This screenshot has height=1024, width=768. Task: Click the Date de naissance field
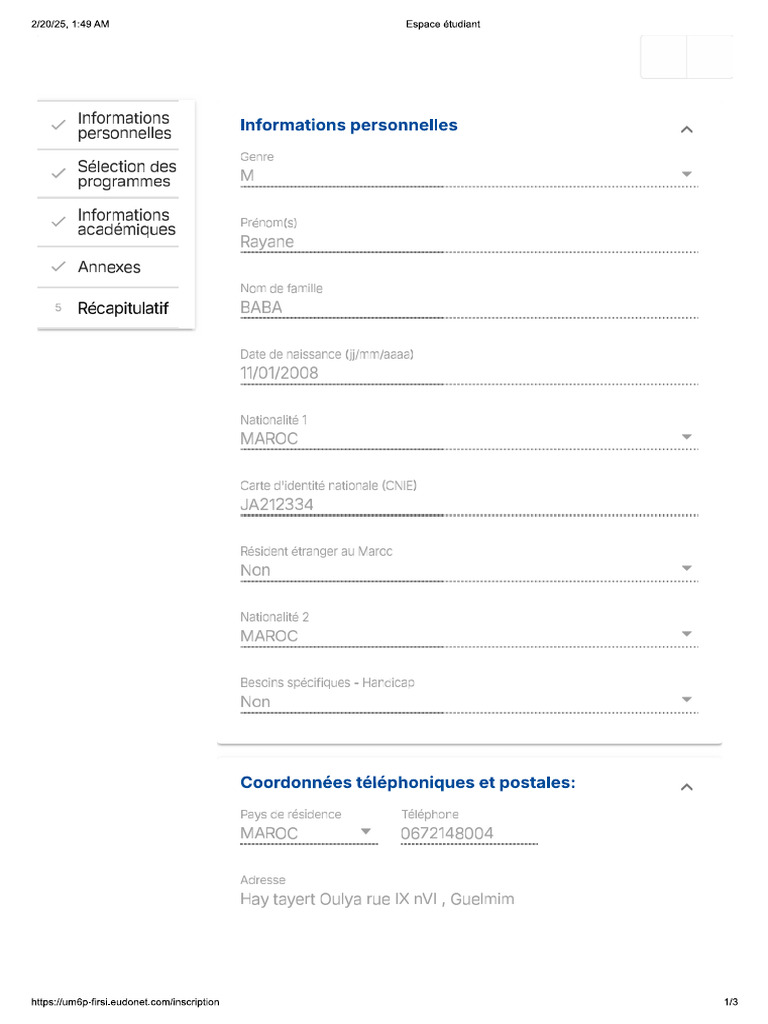(468, 373)
